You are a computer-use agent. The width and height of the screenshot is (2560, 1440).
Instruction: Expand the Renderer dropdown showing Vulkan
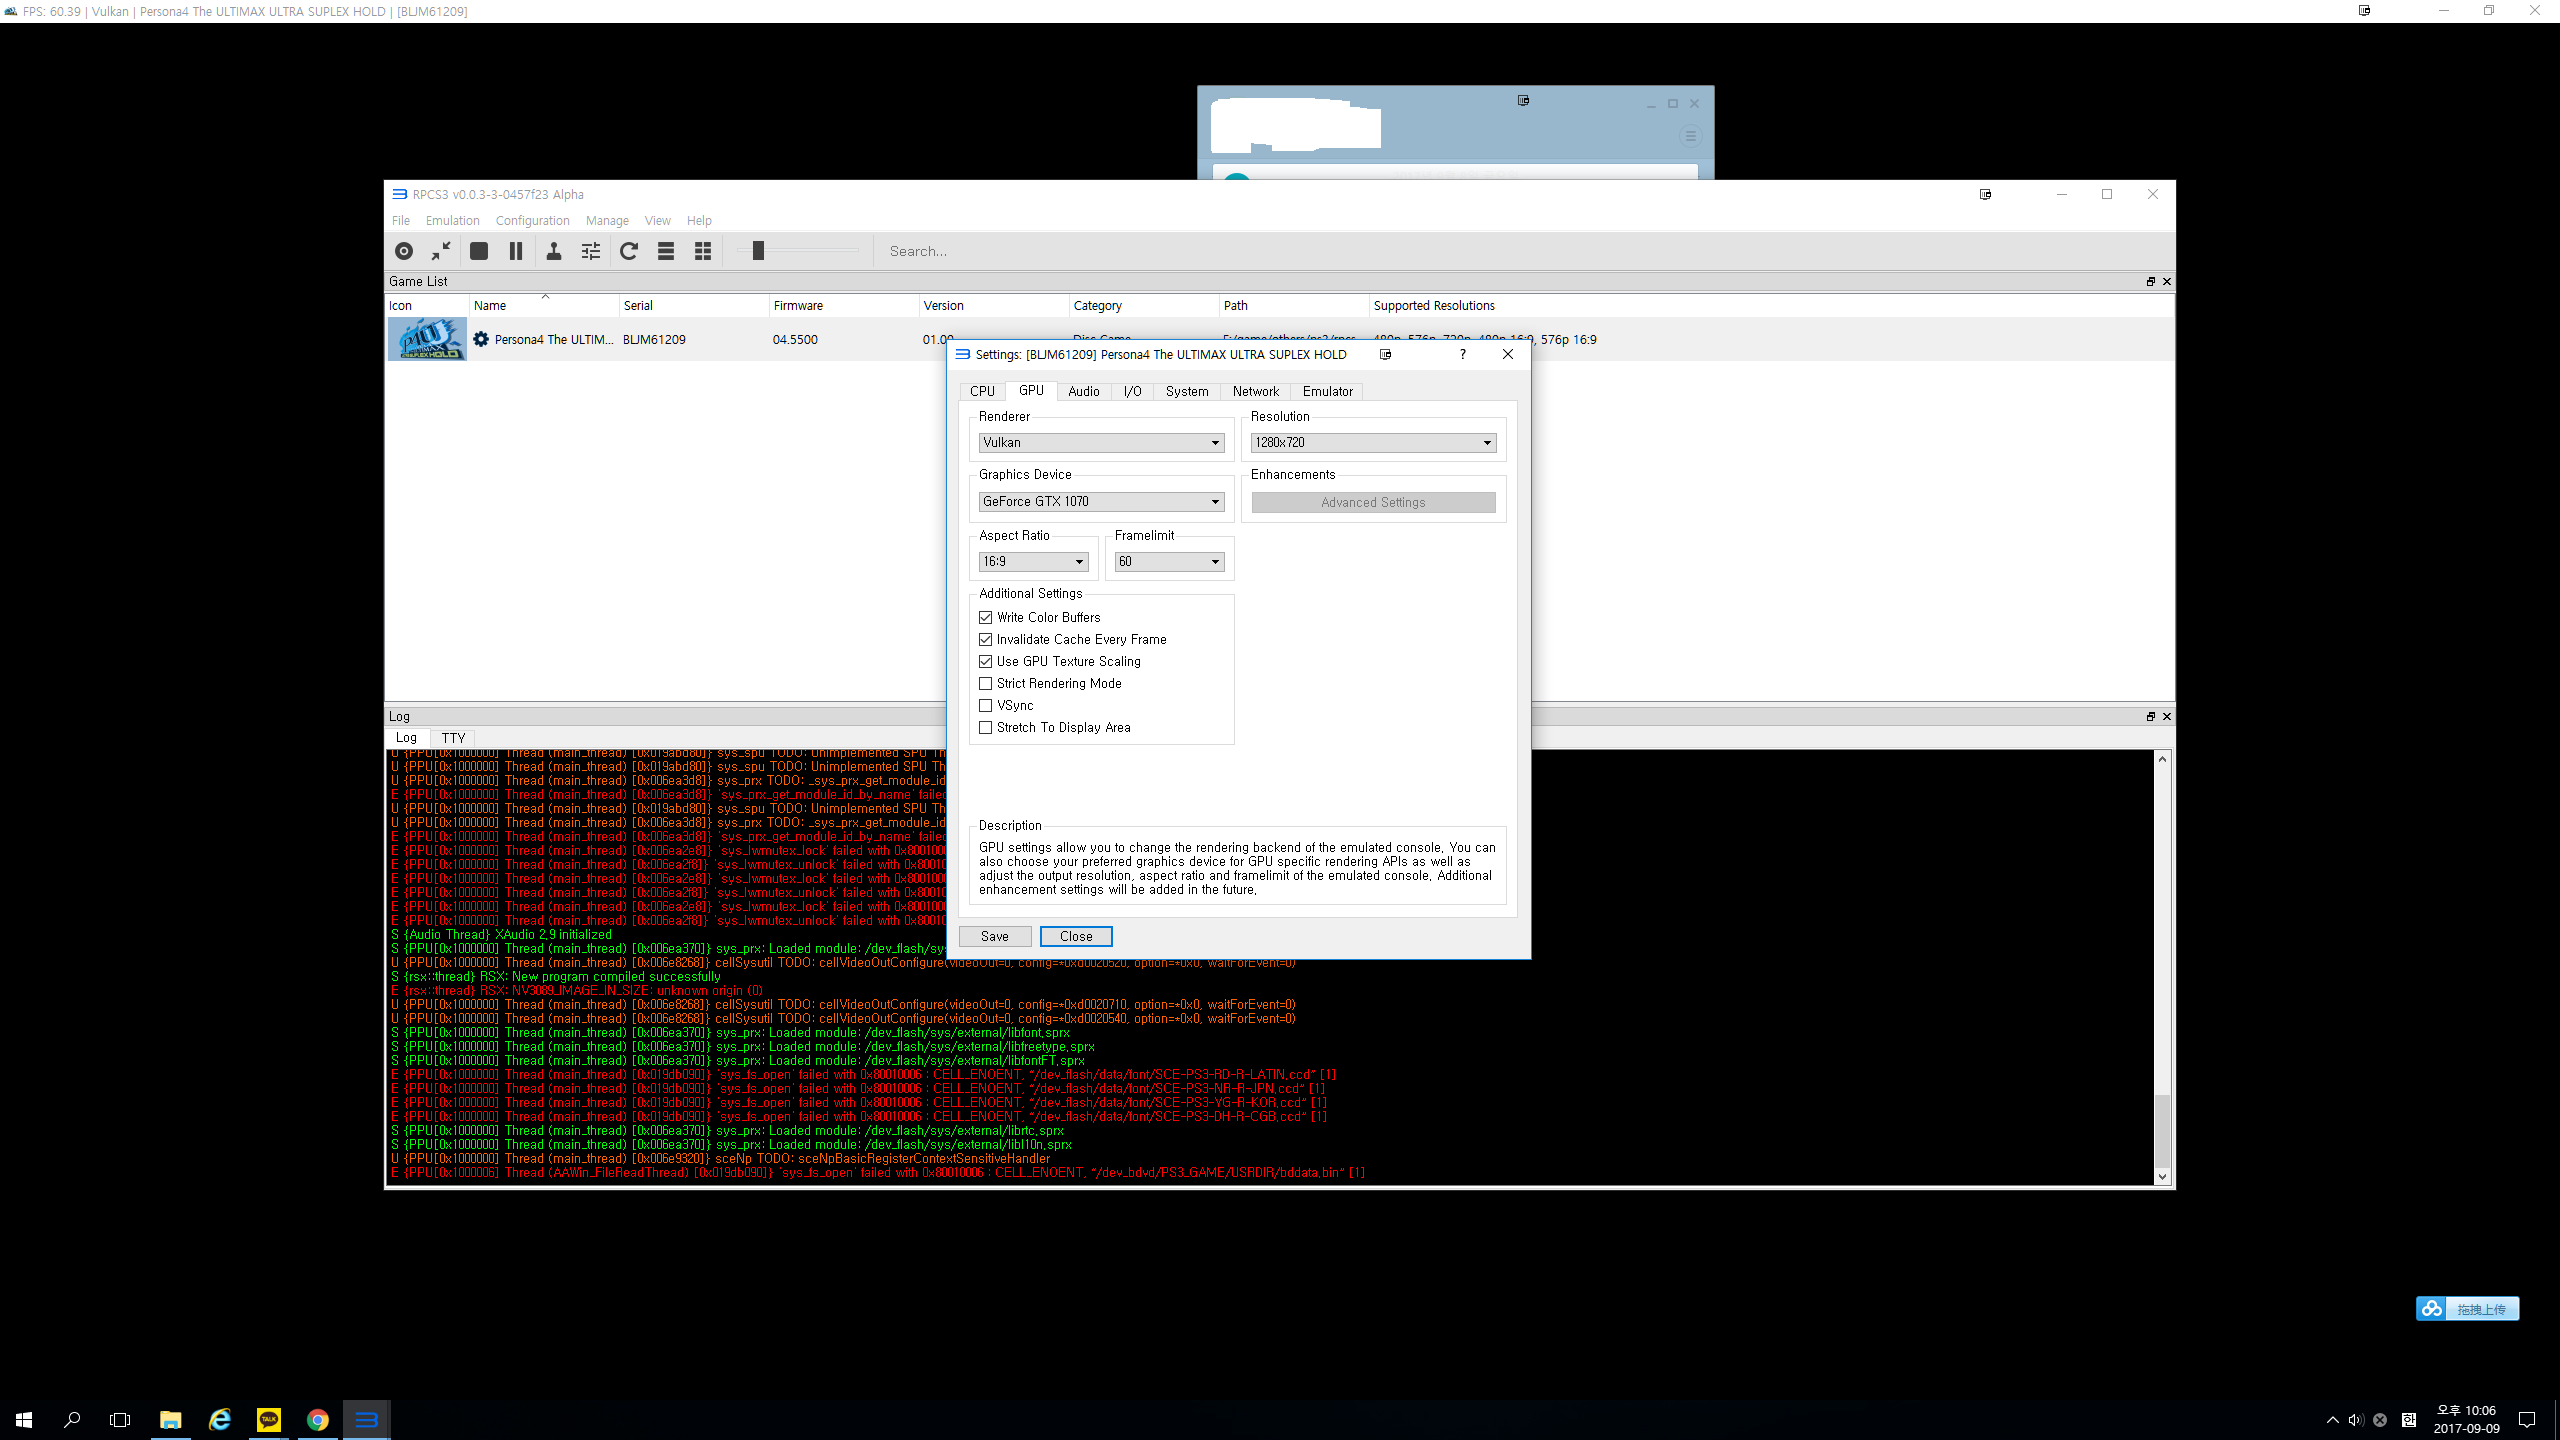pos(1101,442)
